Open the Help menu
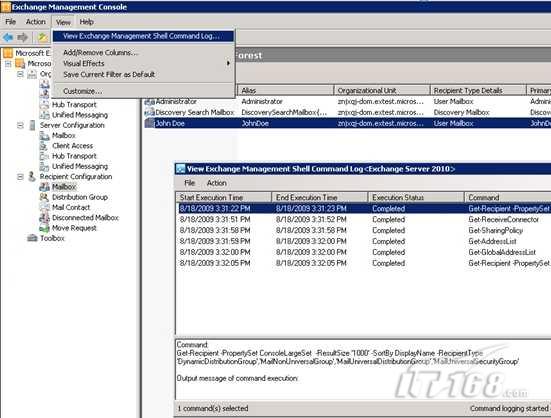This screenshot has height=418, width=551. pyautogui.click(x=86, y=22)
